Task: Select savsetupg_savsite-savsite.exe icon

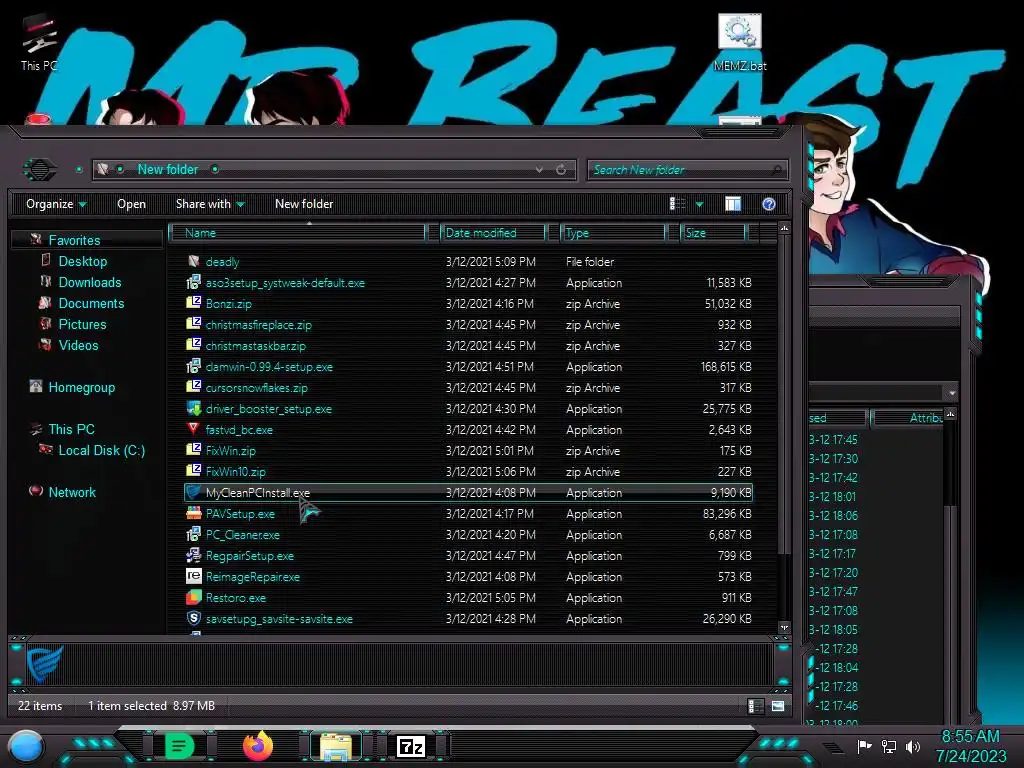Action: (193, 618)
